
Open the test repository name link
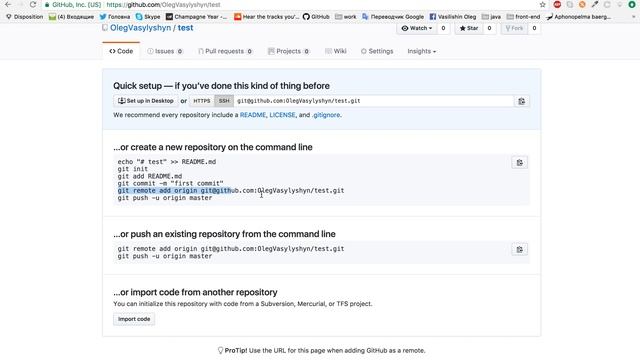pyautogui.click(x=185, y=28)
